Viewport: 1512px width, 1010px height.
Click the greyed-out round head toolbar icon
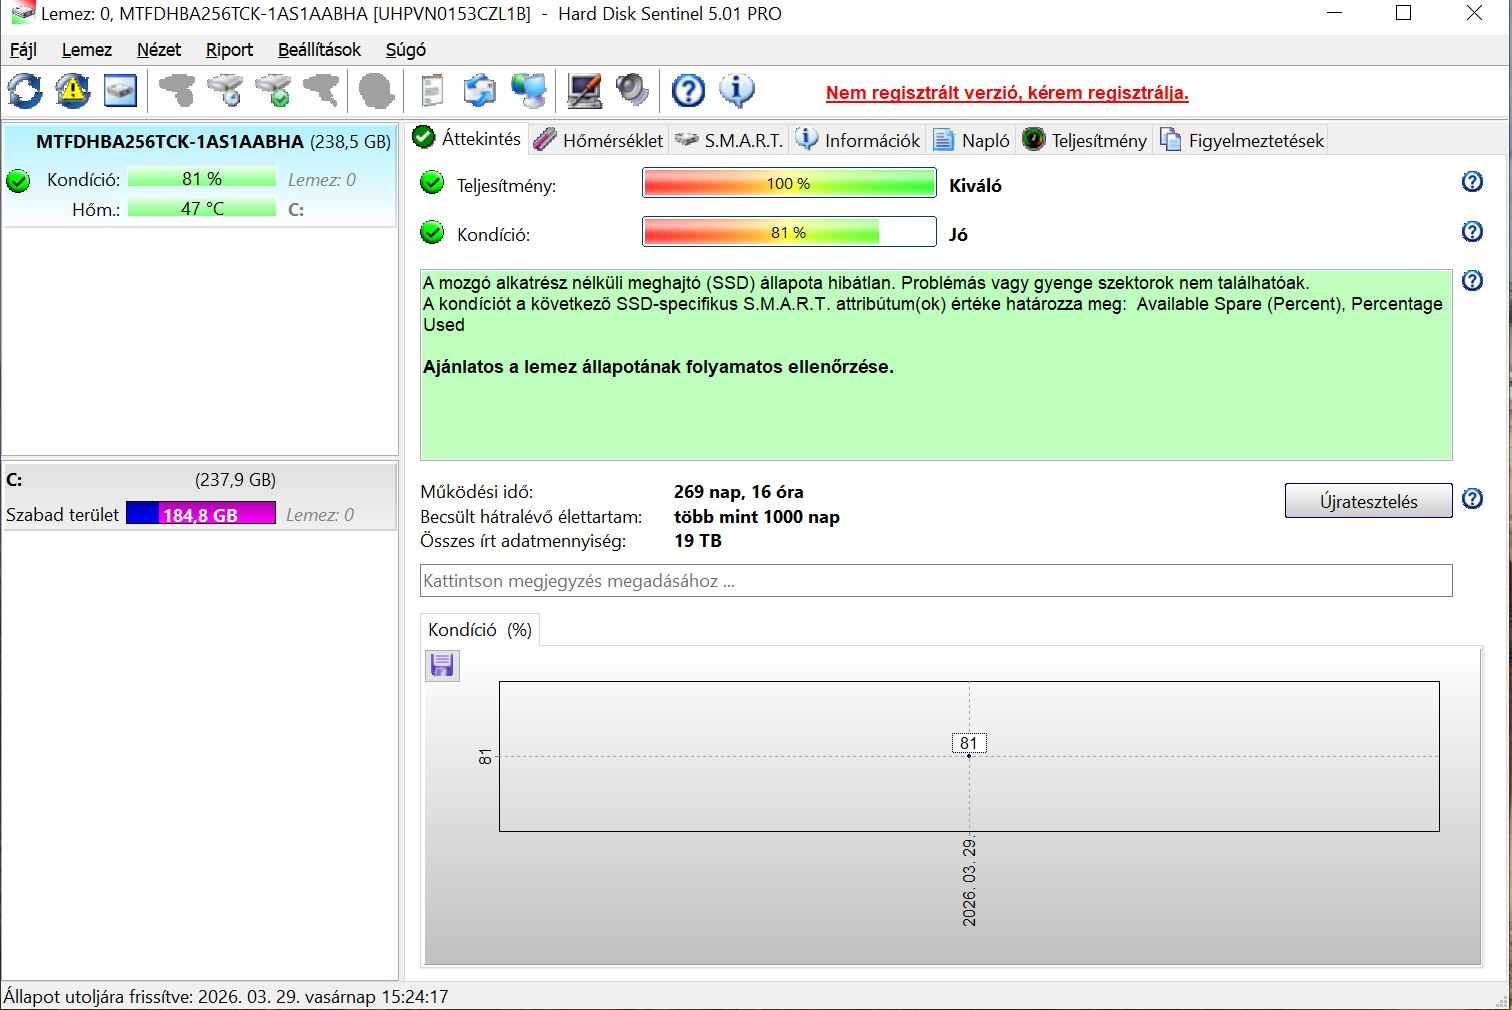pos(376,91)
